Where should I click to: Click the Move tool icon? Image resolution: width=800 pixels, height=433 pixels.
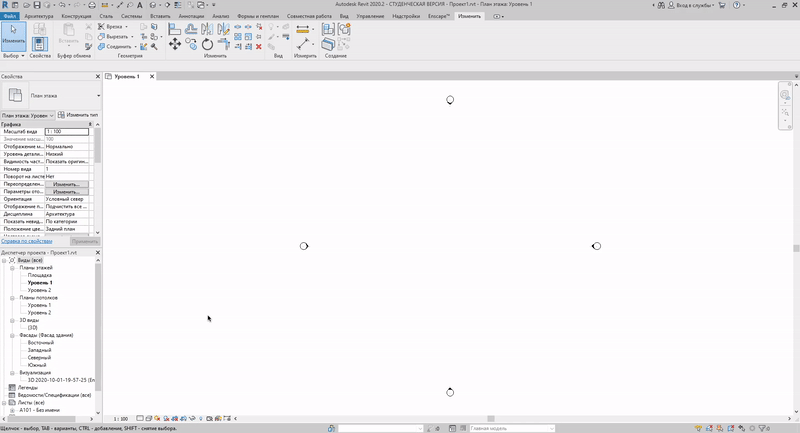176,45
